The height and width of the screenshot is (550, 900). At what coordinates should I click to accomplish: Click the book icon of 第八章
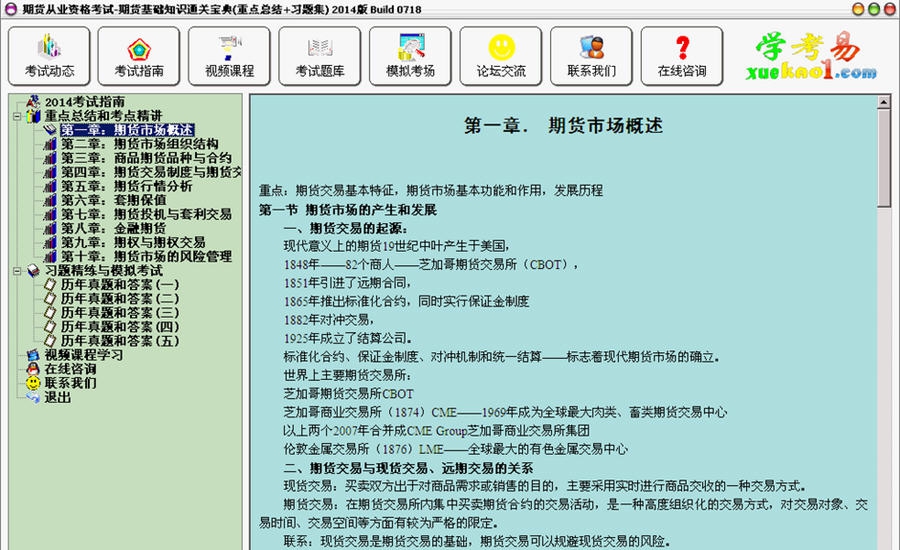point(51,228)
